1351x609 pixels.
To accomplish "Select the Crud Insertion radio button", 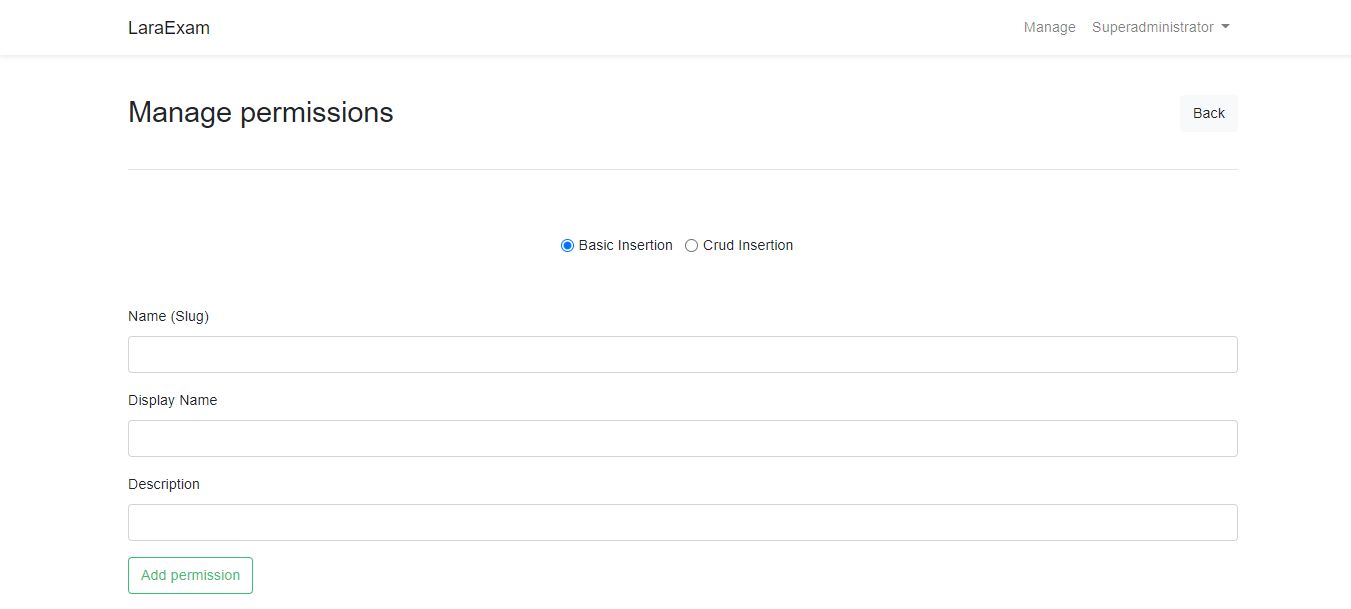I will click(691, 246).
